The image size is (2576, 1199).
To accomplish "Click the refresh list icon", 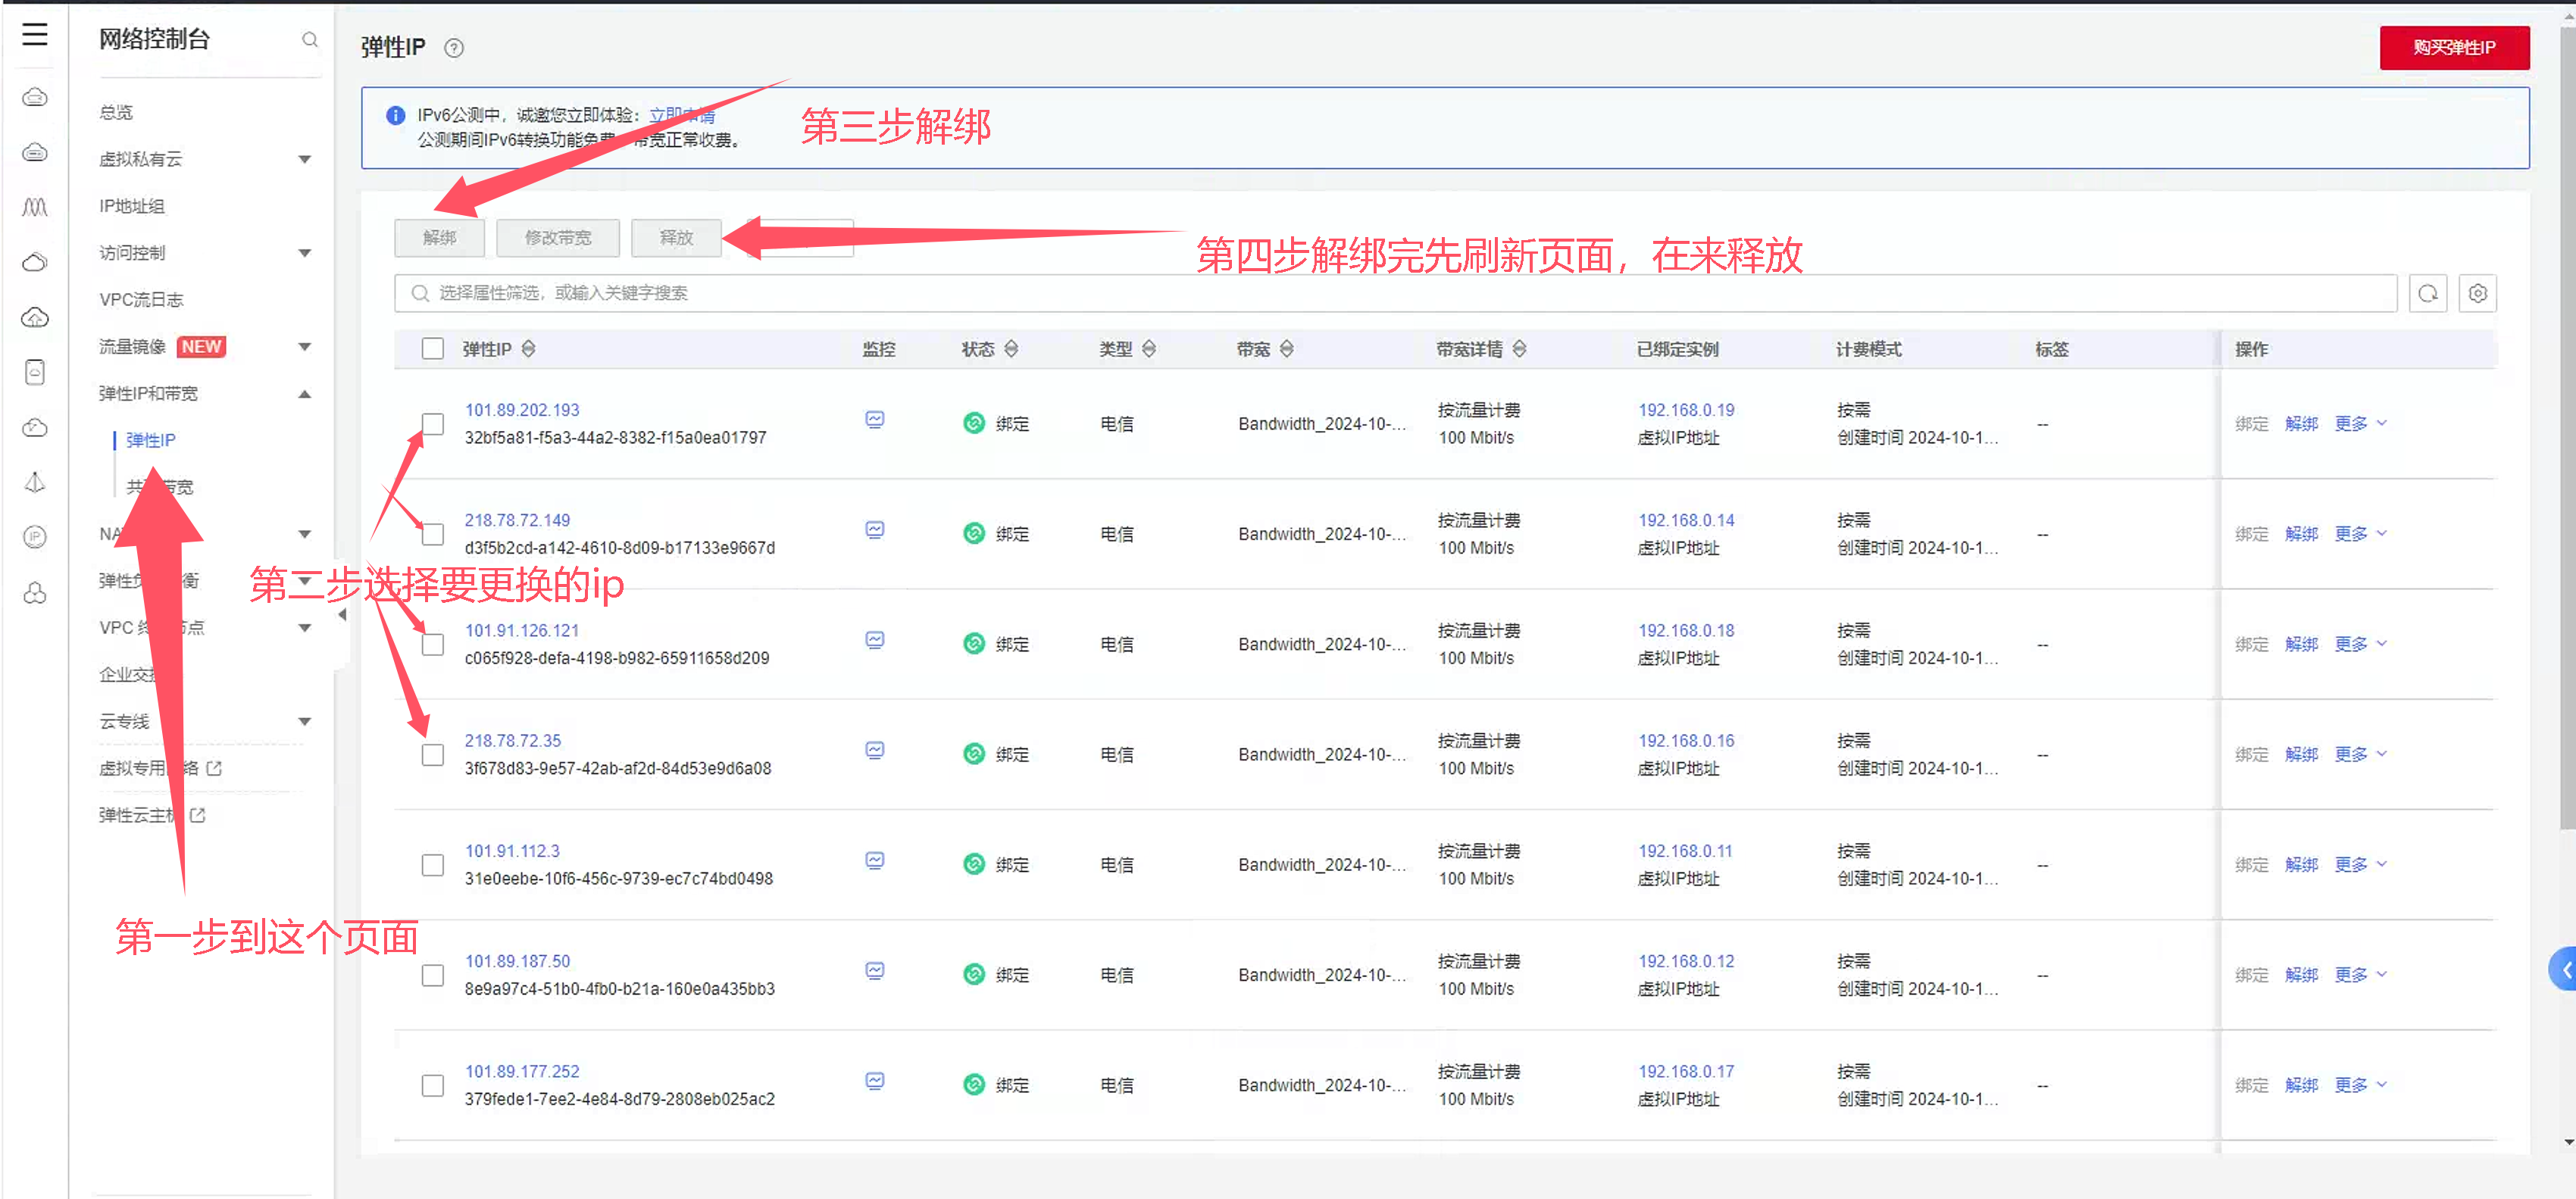I will 2428,293.
